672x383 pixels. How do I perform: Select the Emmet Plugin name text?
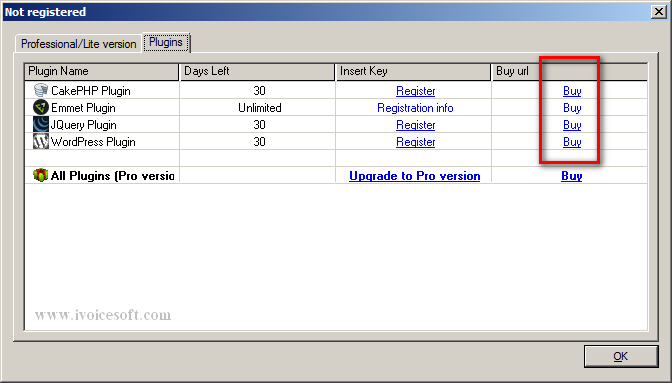(x=83, y=108)
